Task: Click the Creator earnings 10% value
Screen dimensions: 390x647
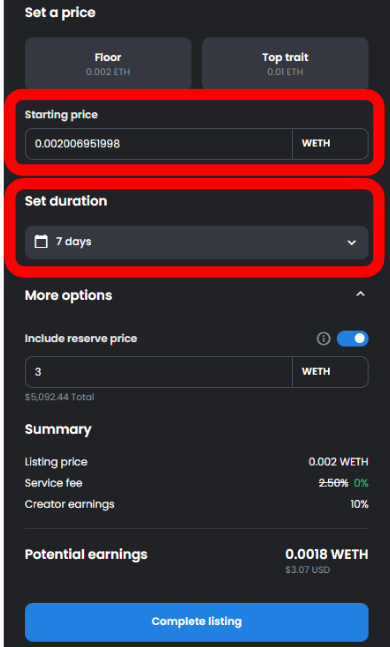Action: (359, 504)
